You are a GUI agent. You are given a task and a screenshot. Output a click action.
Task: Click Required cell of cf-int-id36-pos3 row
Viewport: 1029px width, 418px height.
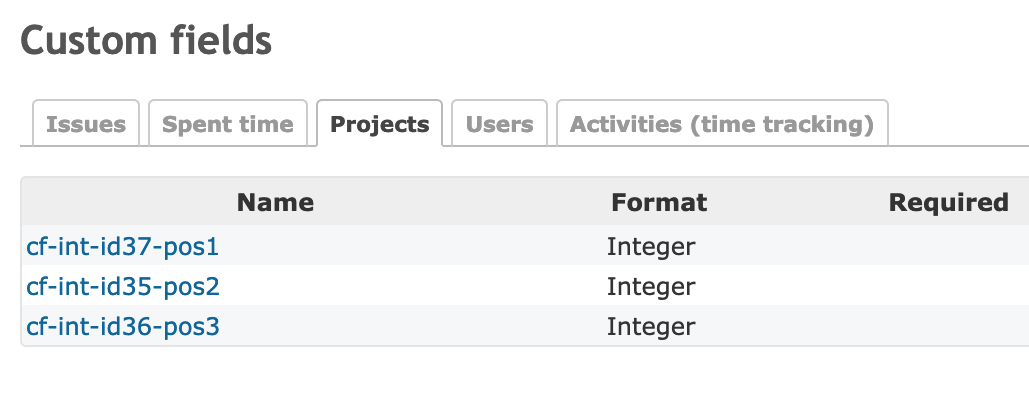tap(948, 327)
